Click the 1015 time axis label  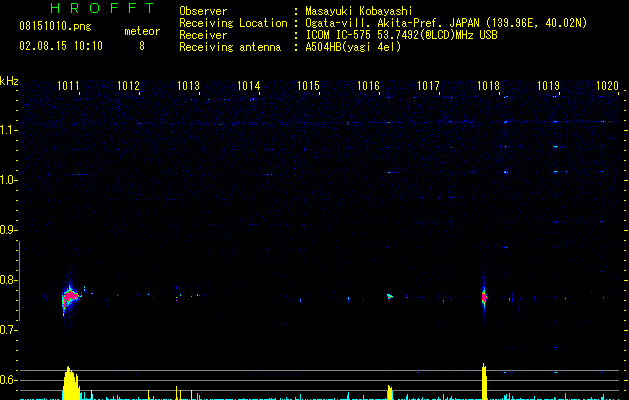pos(308,85)
